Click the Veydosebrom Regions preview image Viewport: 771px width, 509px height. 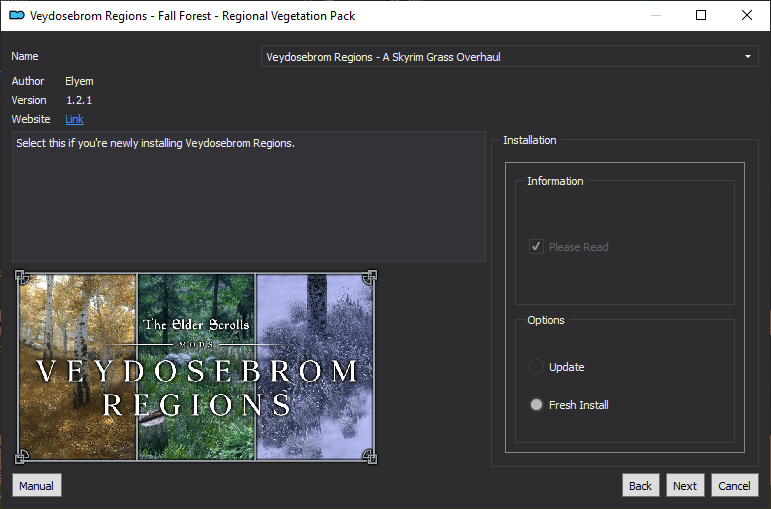196,366
